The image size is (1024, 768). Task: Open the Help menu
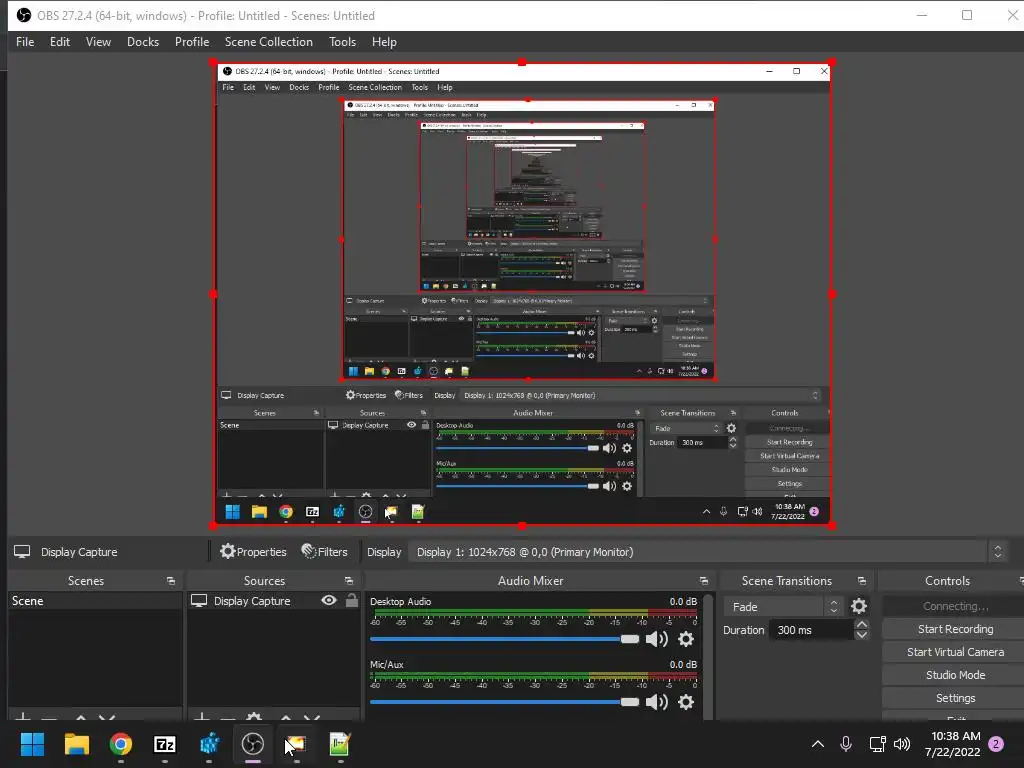(x=384, y=42)
